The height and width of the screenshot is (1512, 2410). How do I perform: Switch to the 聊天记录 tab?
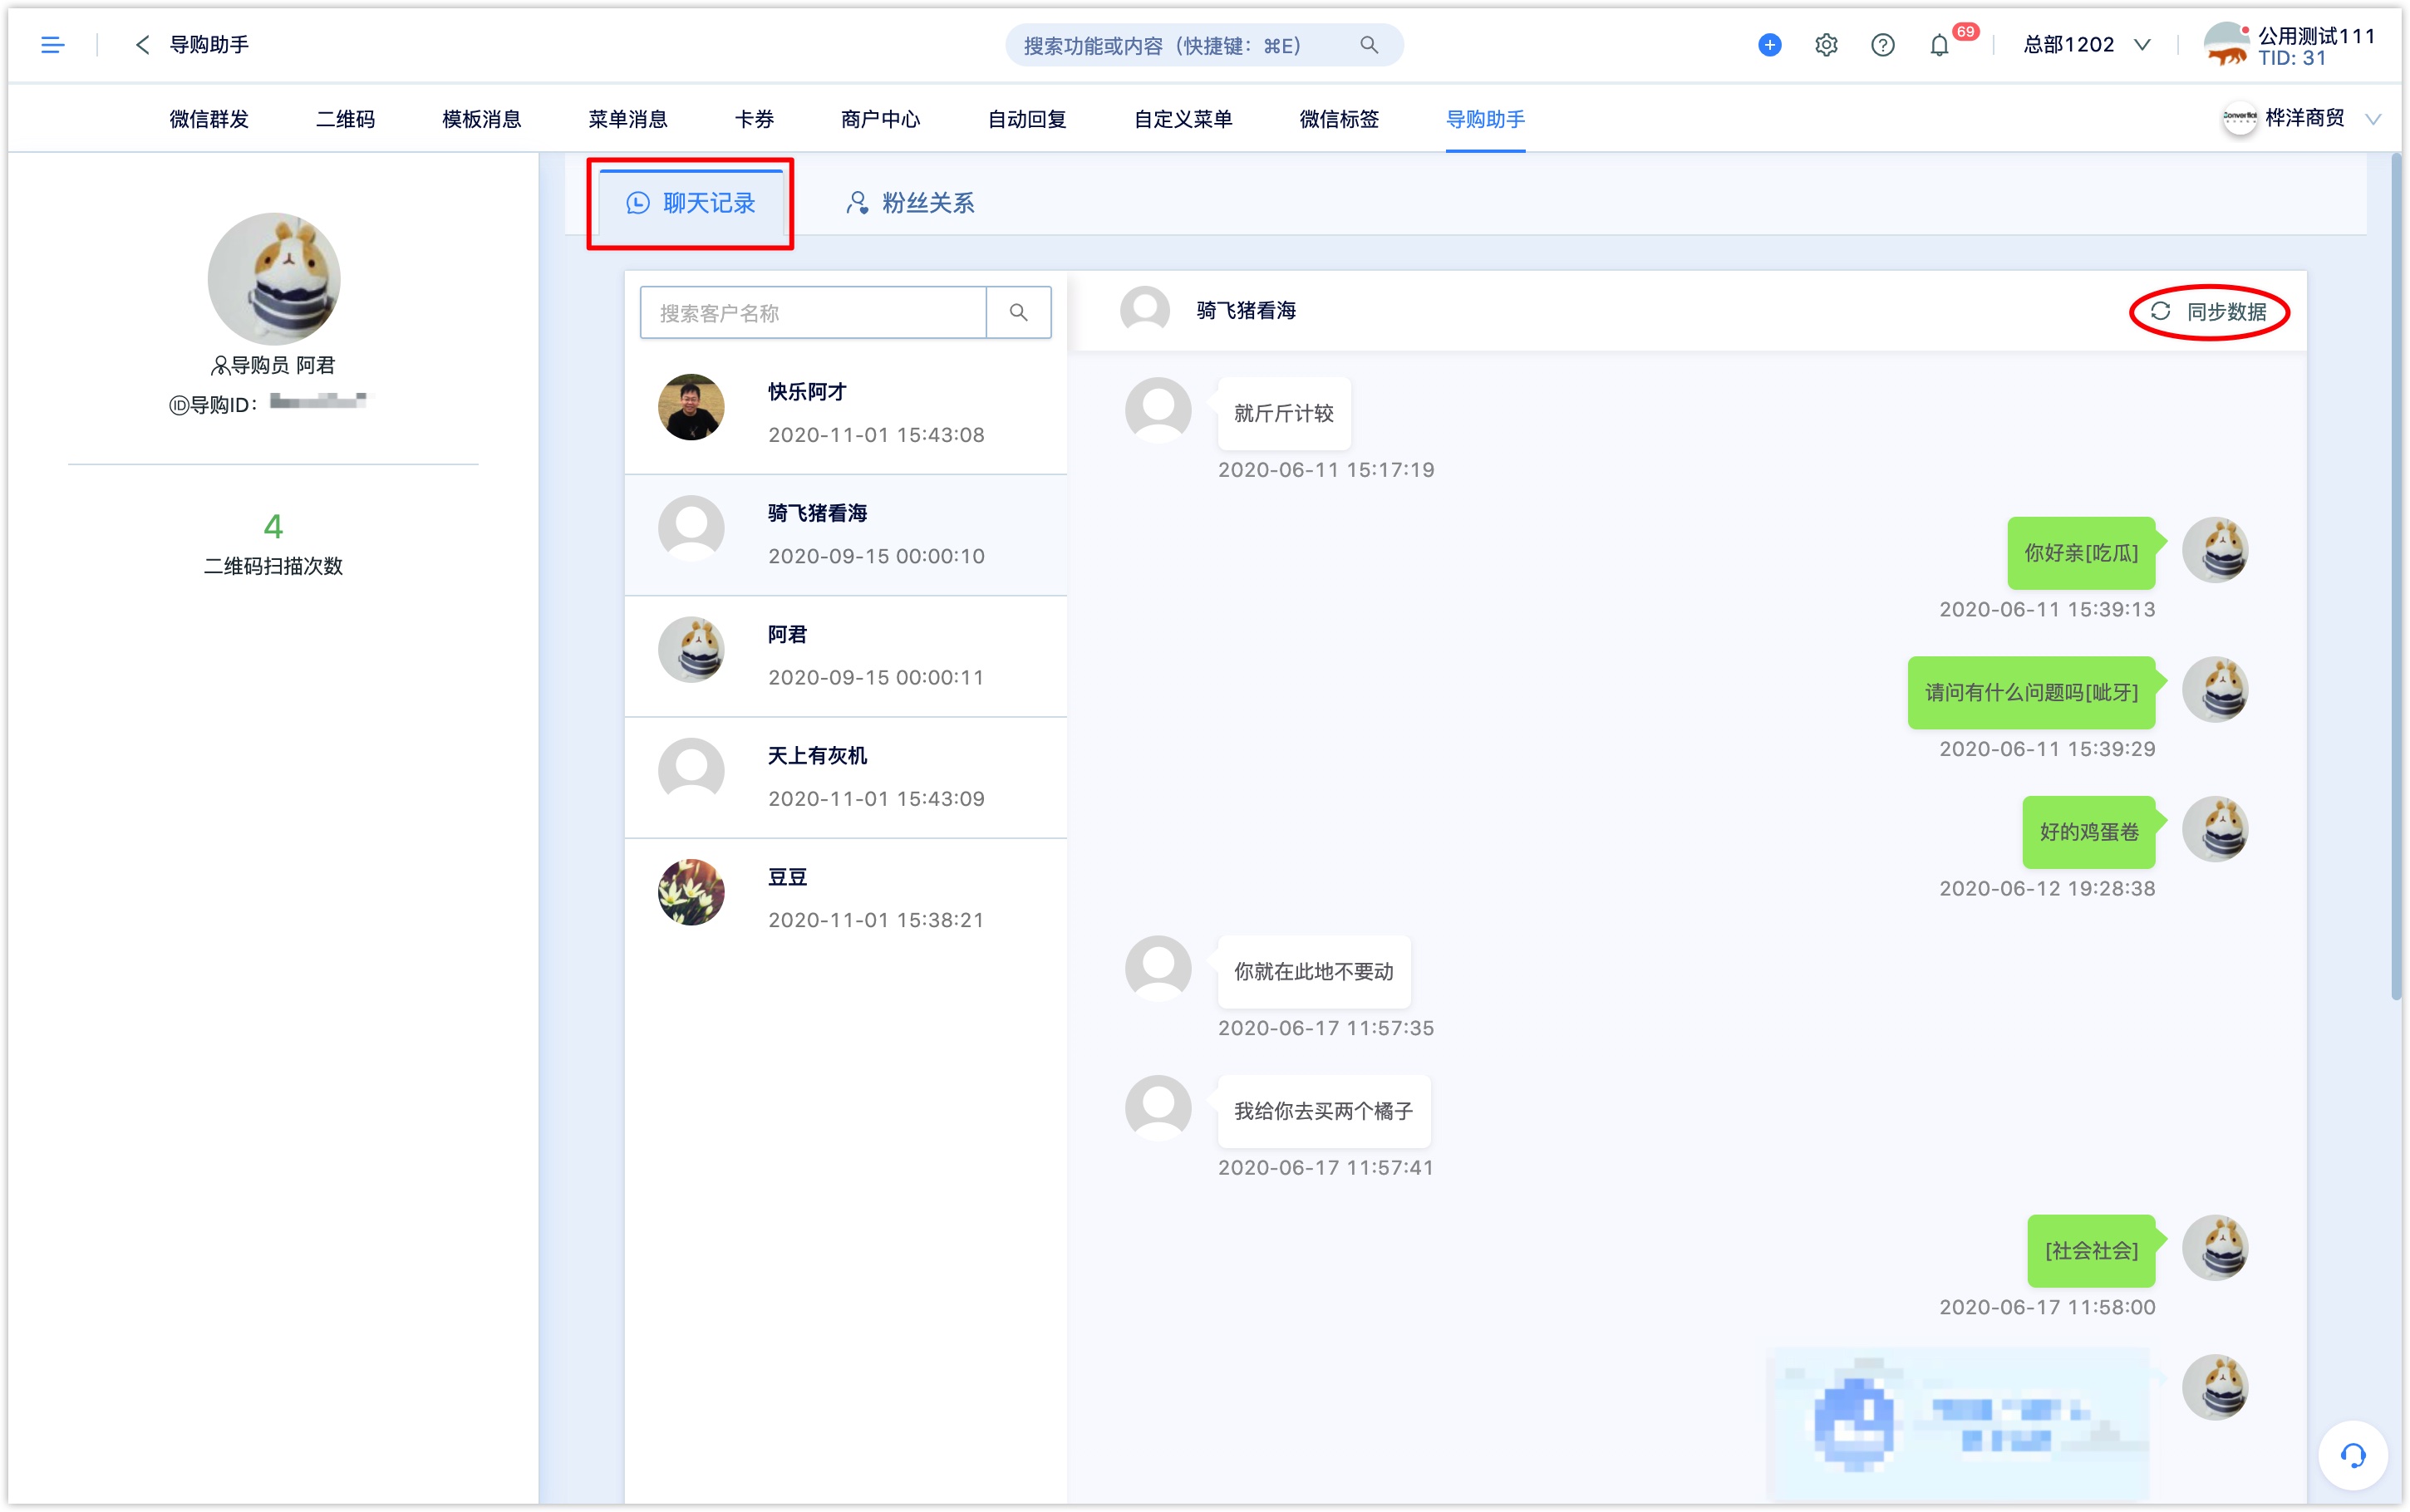(691, 204)
